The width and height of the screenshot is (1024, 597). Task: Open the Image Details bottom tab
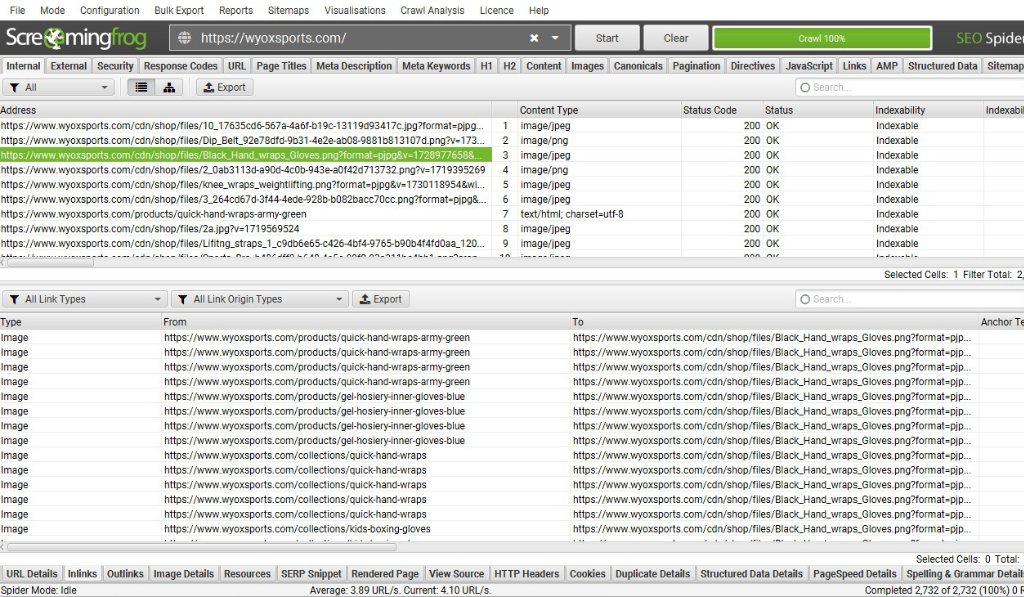pyautogui.click(x=184, y=573)
